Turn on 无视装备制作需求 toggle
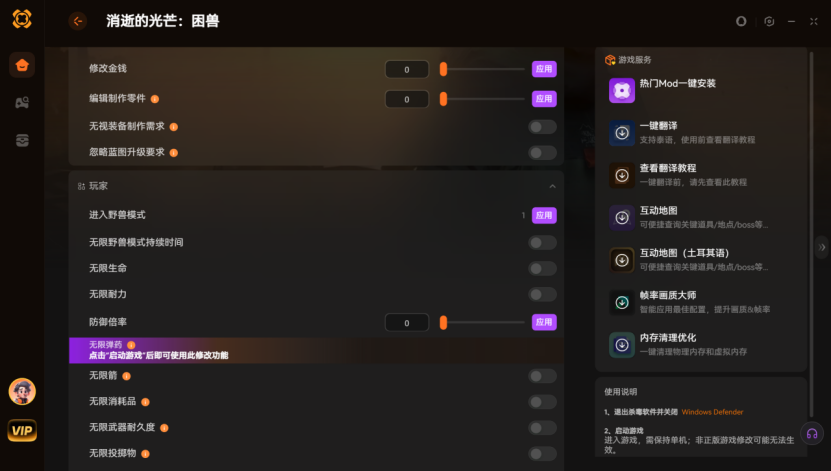This screenshot has width=831, height=471. click(542, 127)
